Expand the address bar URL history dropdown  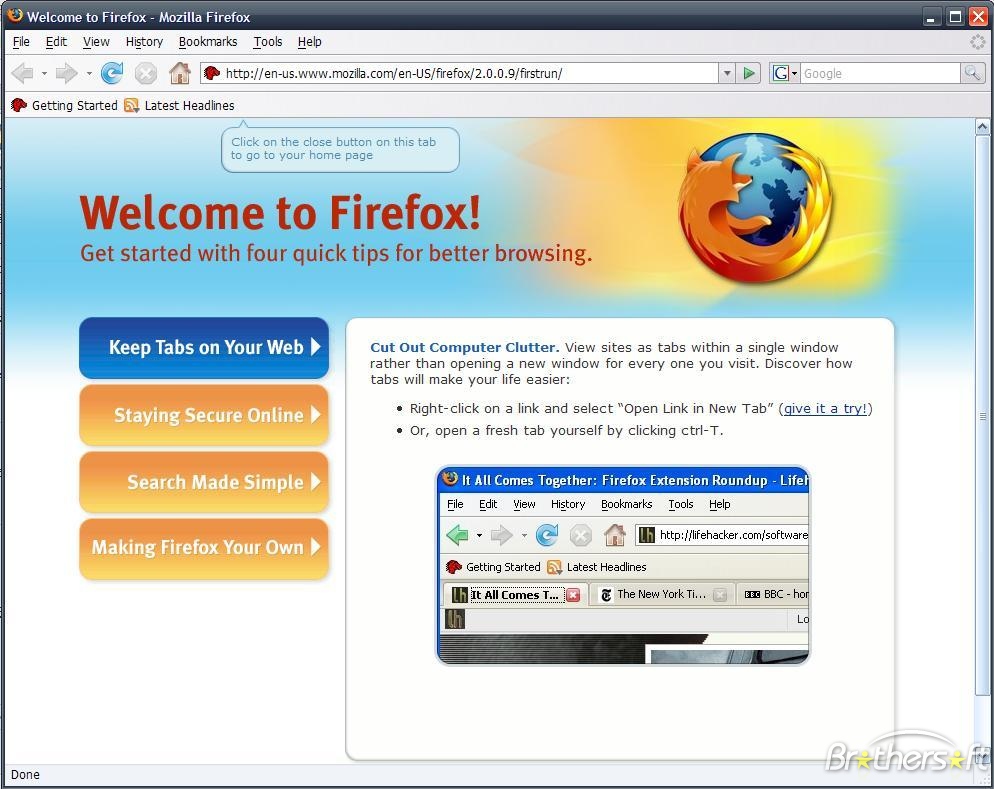pyautogui.click(x=727, y=74)
